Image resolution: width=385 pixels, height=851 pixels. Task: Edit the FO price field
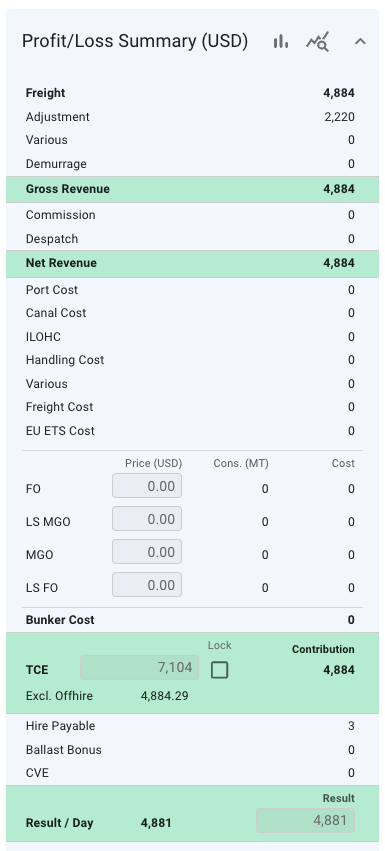(x=147, y=486)
